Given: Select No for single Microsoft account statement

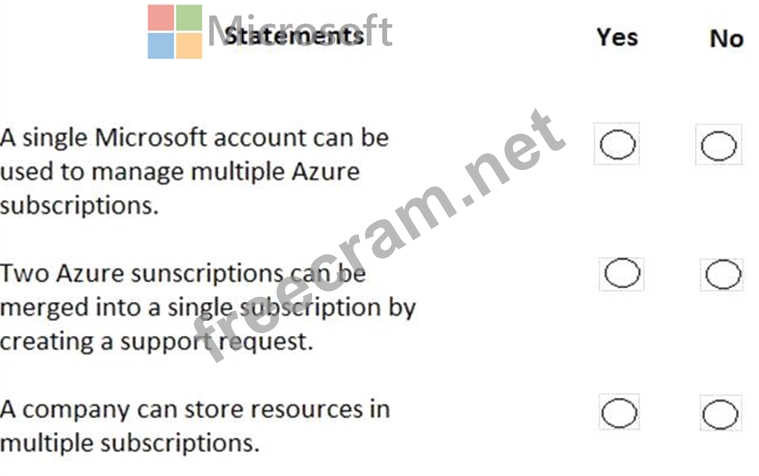Looking at the screenshot, I should click(718, 146).
